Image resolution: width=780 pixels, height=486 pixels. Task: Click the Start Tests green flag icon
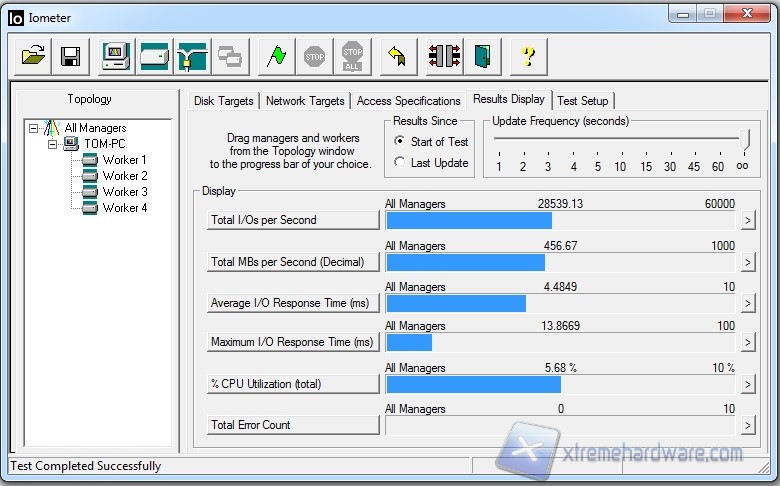(x=277, y=56)
